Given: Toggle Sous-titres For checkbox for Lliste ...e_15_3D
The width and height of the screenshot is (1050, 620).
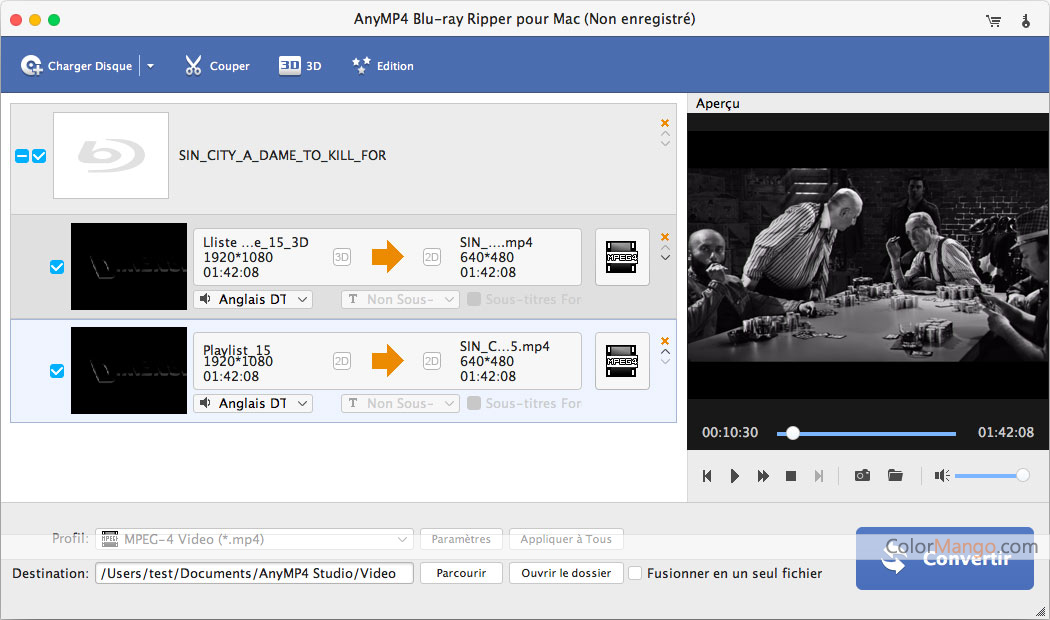Looking at the screenshot, I should (x=474, y=299).
